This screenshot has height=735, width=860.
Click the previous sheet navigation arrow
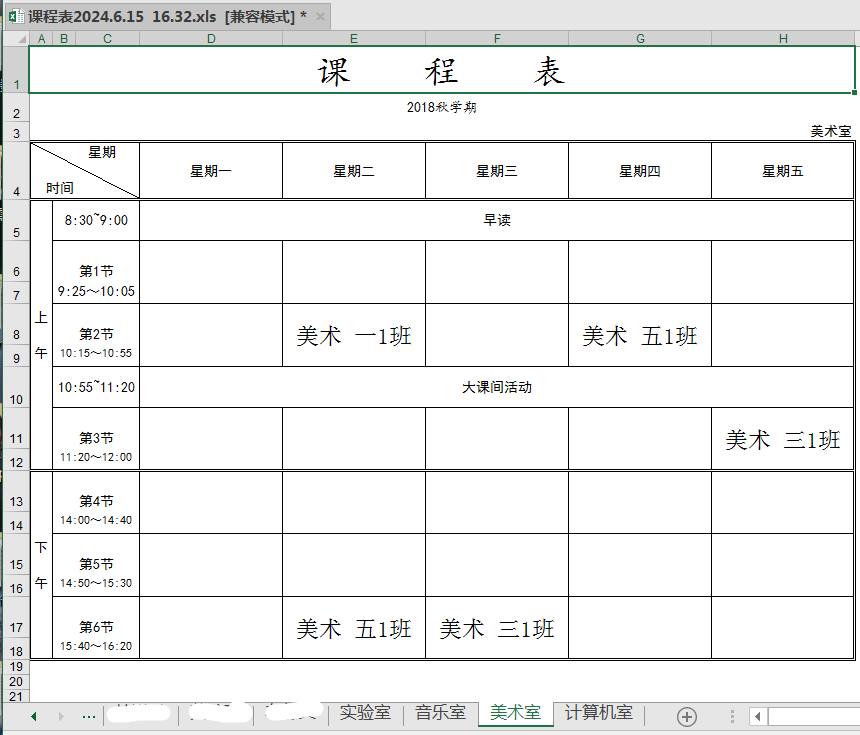tap(34, 716)
